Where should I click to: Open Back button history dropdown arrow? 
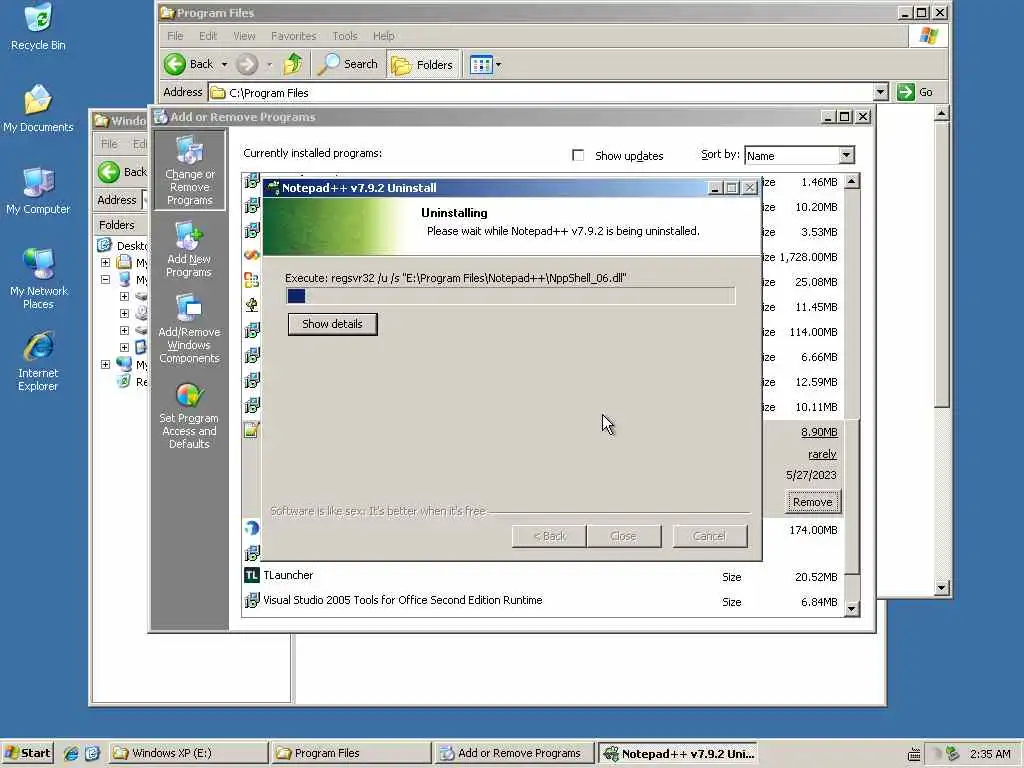224,64
